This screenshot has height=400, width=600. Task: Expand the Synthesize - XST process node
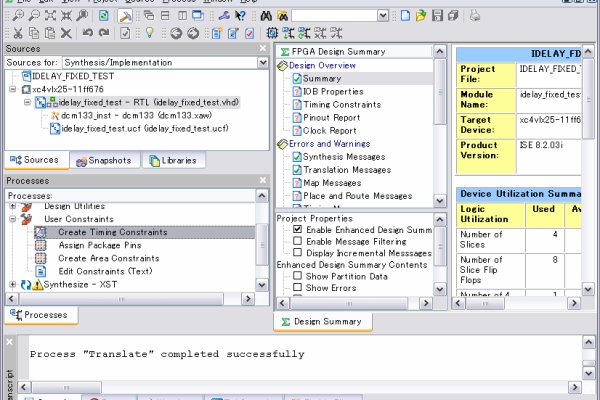pos(12,285)
